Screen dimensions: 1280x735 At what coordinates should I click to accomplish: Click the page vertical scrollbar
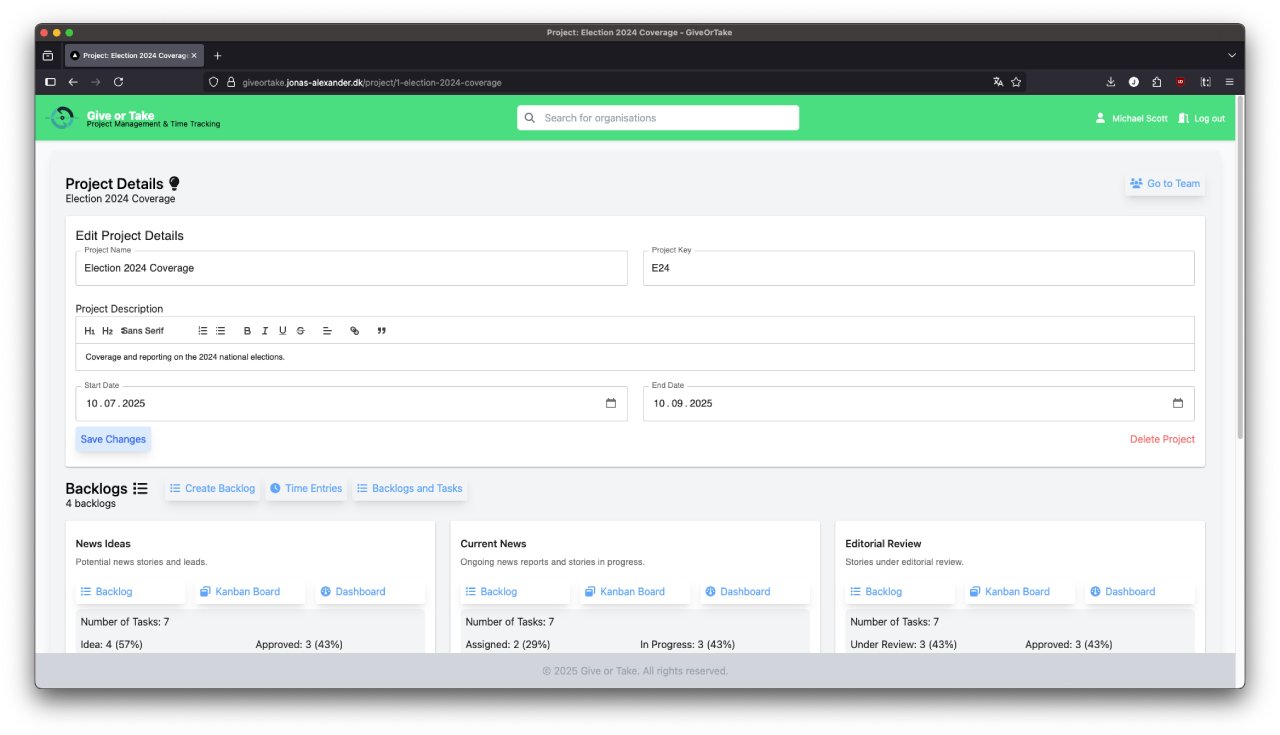point(1240,270)
